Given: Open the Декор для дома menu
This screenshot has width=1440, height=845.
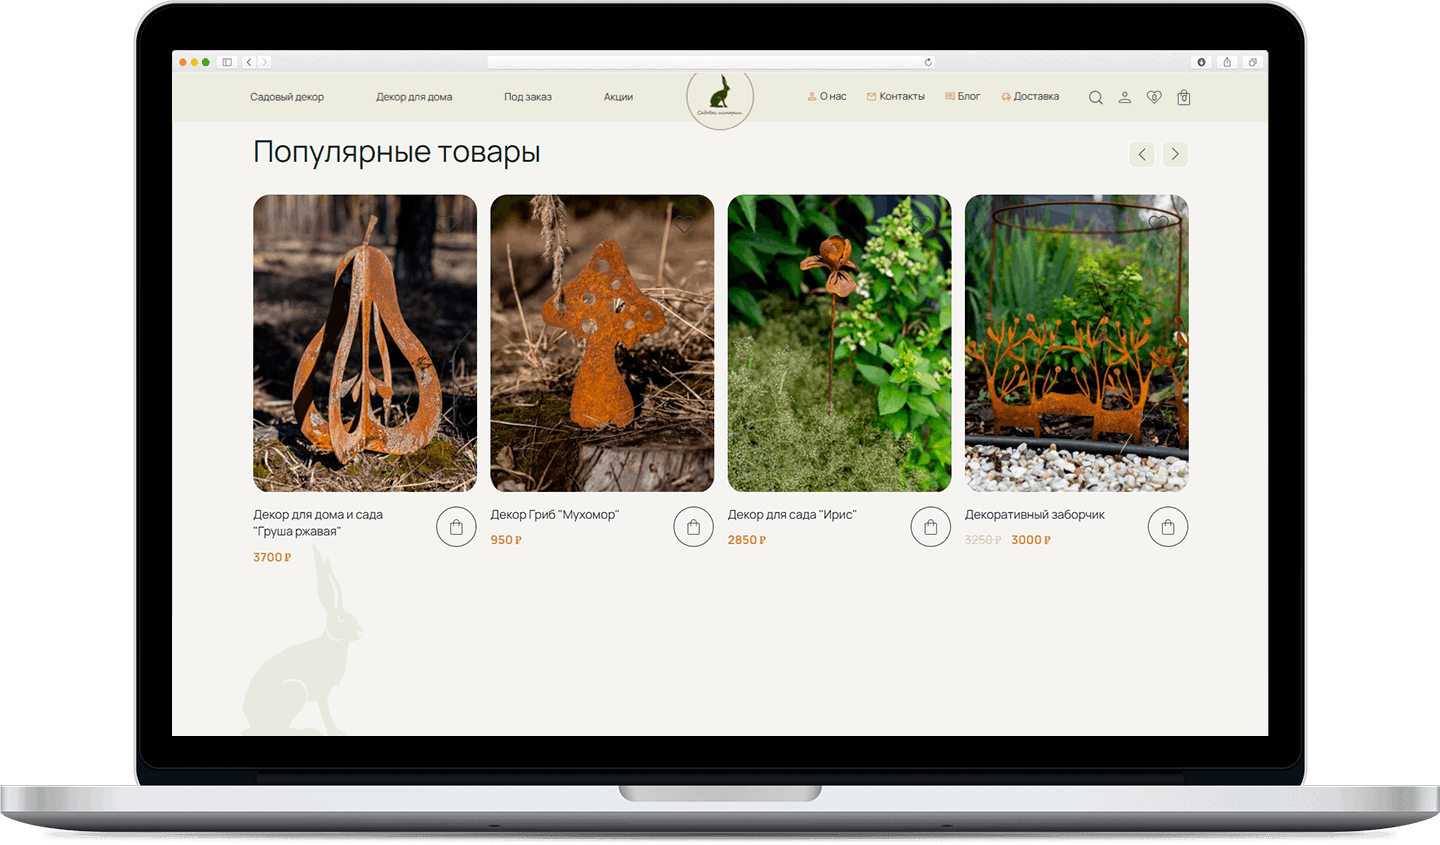Looking at the screenshot, I should coord(414,97).
